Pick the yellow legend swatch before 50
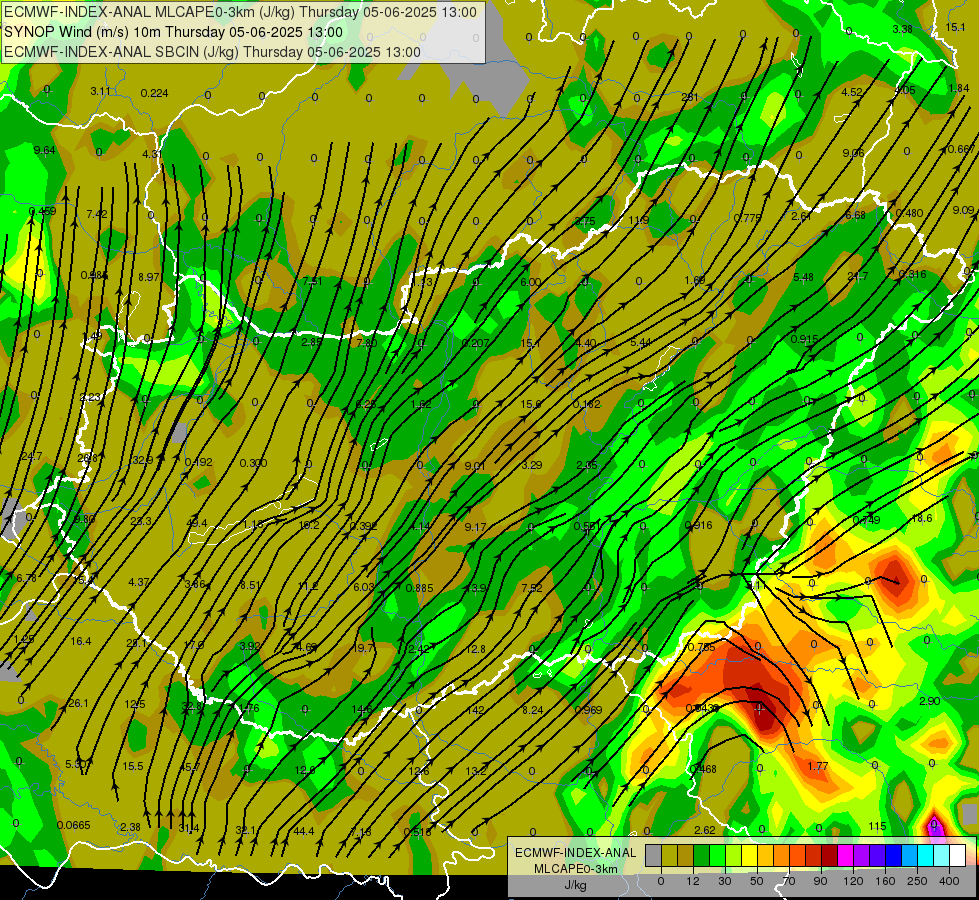Screen dimensions: 979x900 [750, 855]
